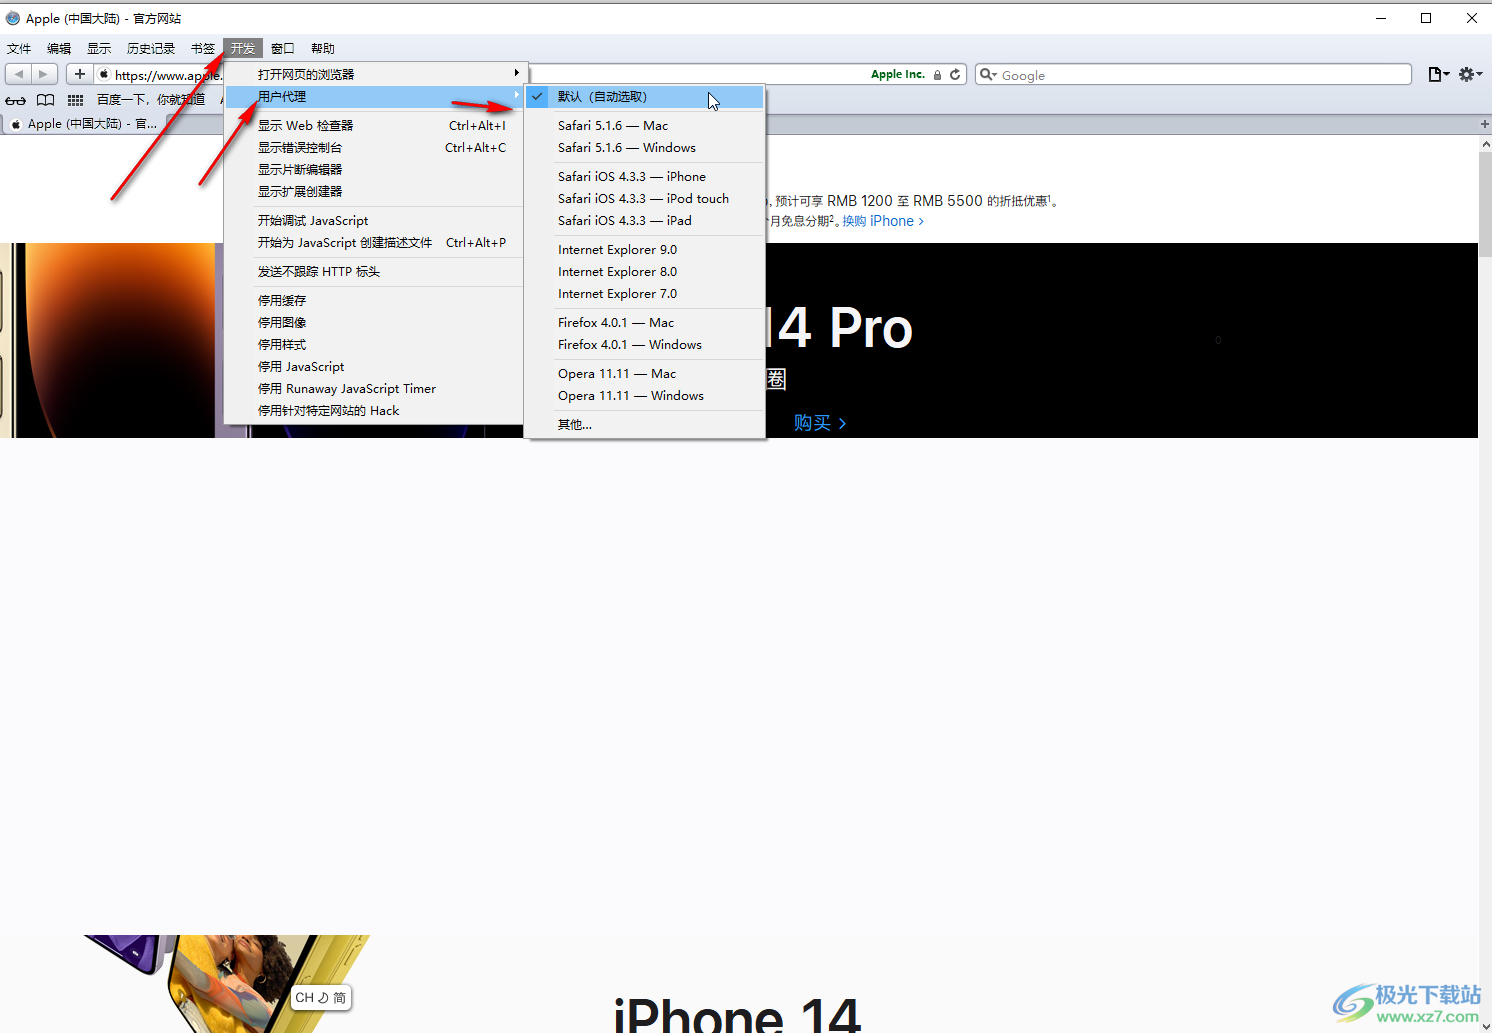Select 开始为 JavaScript 创建描述文件

pyautogui.click(x=375, y=242)
